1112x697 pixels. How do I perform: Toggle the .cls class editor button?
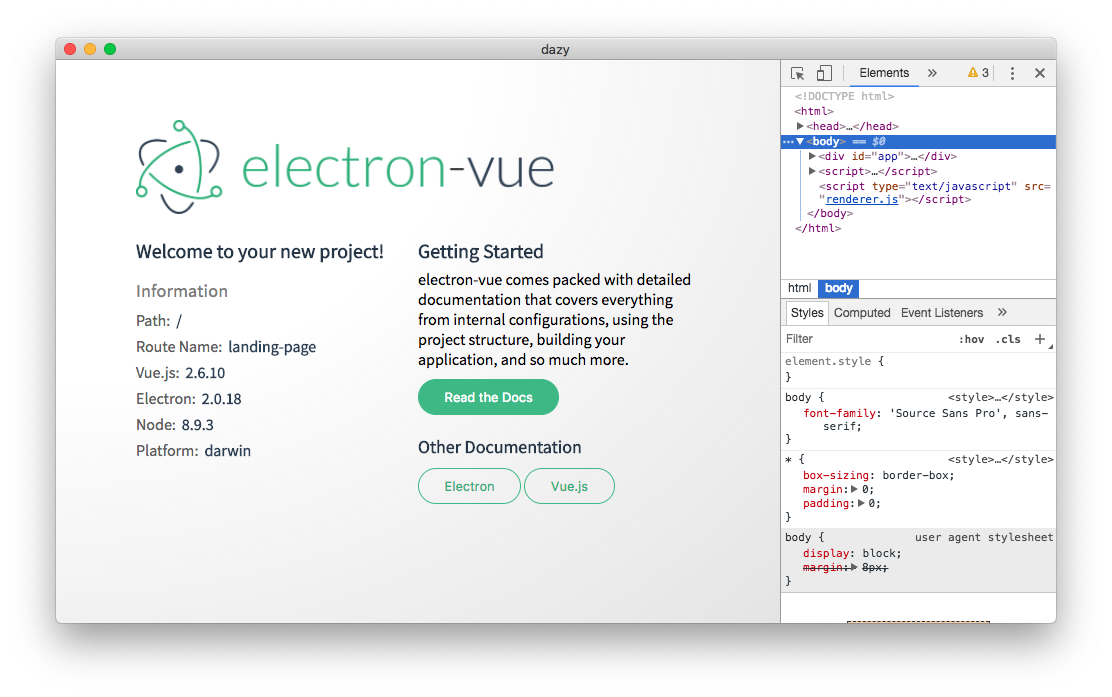click(1008, 339)
